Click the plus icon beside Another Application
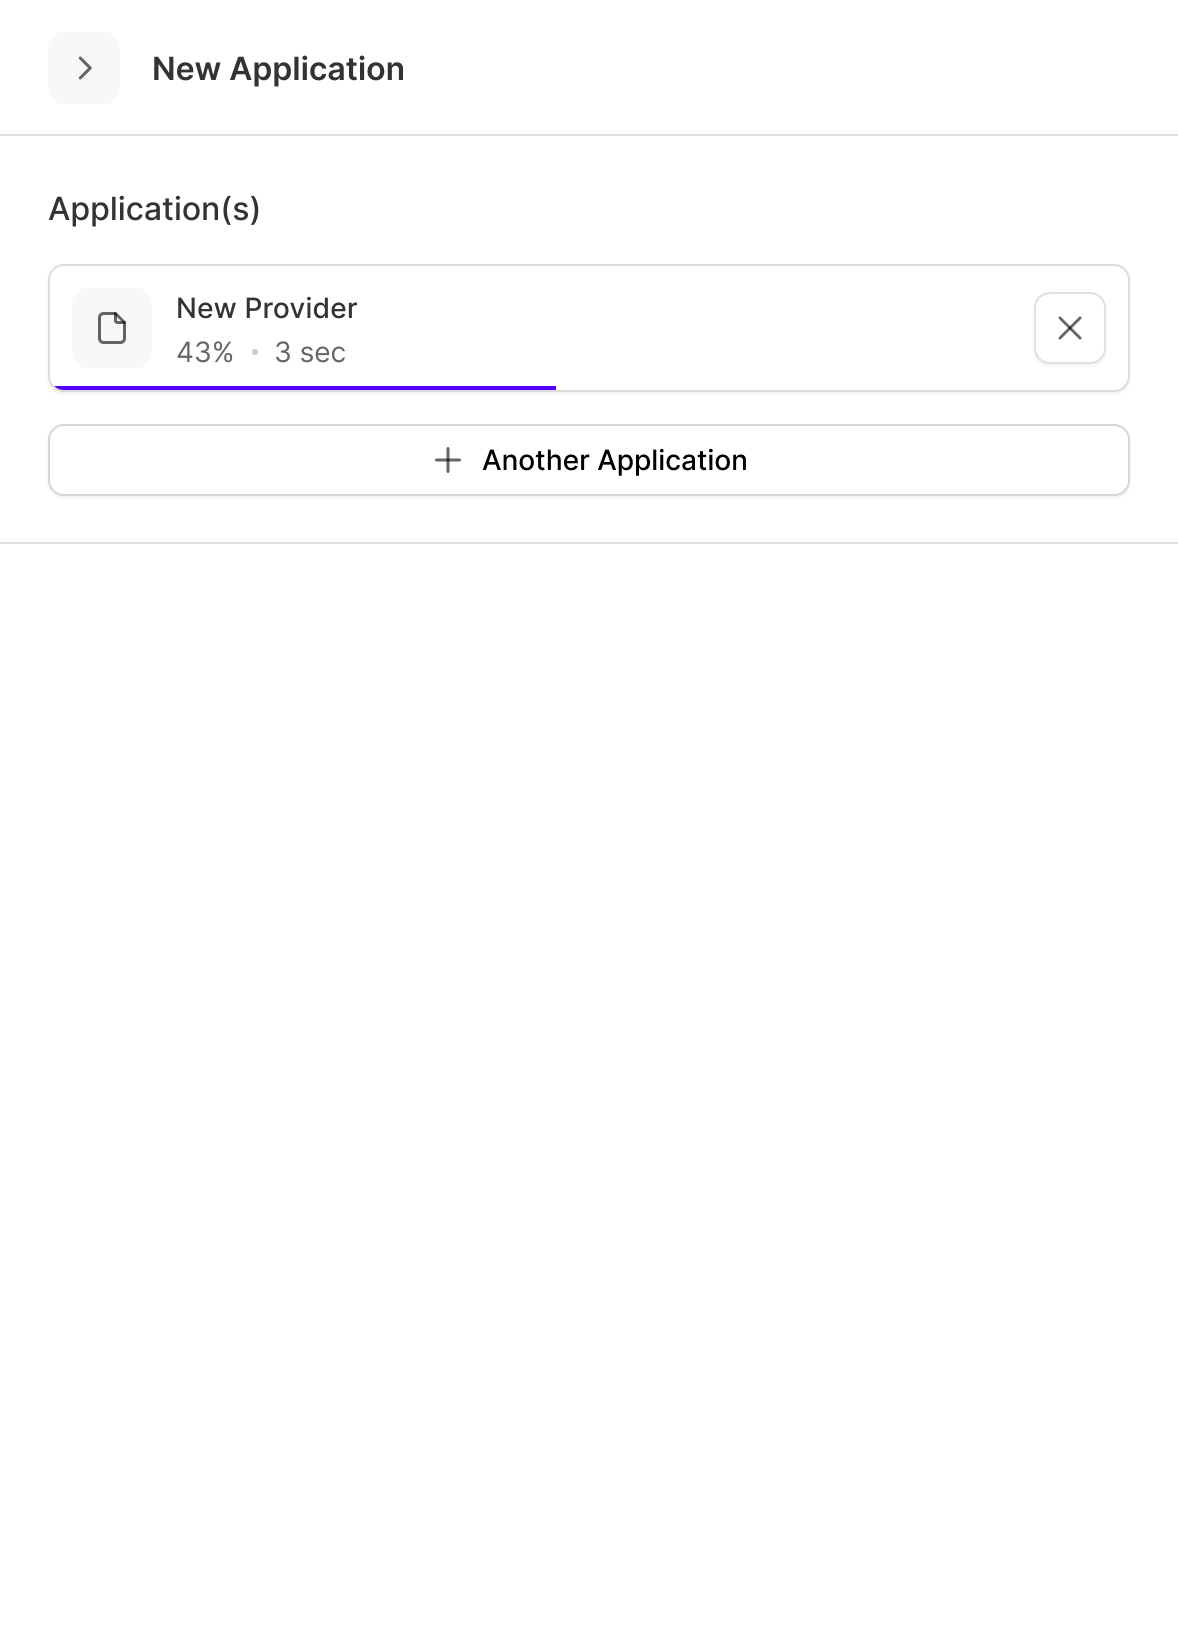This screenshot has width=1178, height=1632. 448,460
